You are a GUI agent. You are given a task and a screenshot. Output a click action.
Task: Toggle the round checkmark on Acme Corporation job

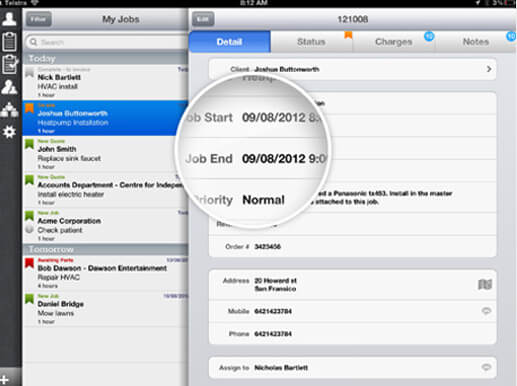coord(29,229)
